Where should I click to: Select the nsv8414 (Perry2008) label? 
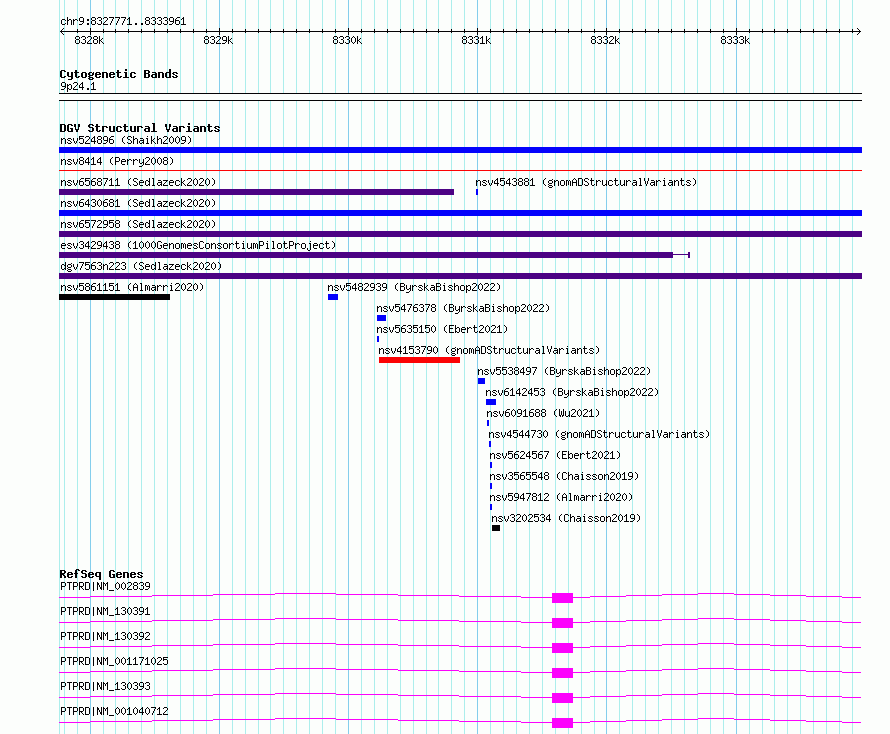point(117,161)
